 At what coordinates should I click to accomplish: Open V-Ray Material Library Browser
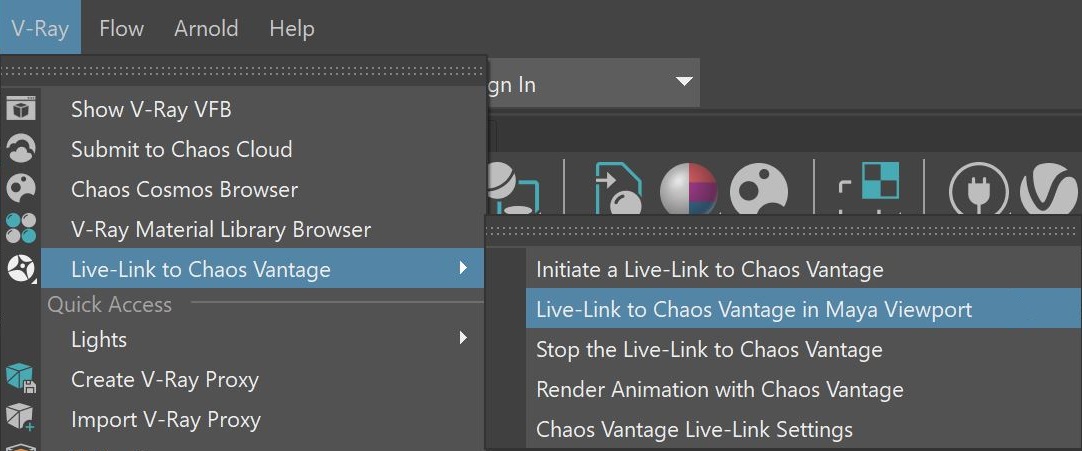click(263, 229)
